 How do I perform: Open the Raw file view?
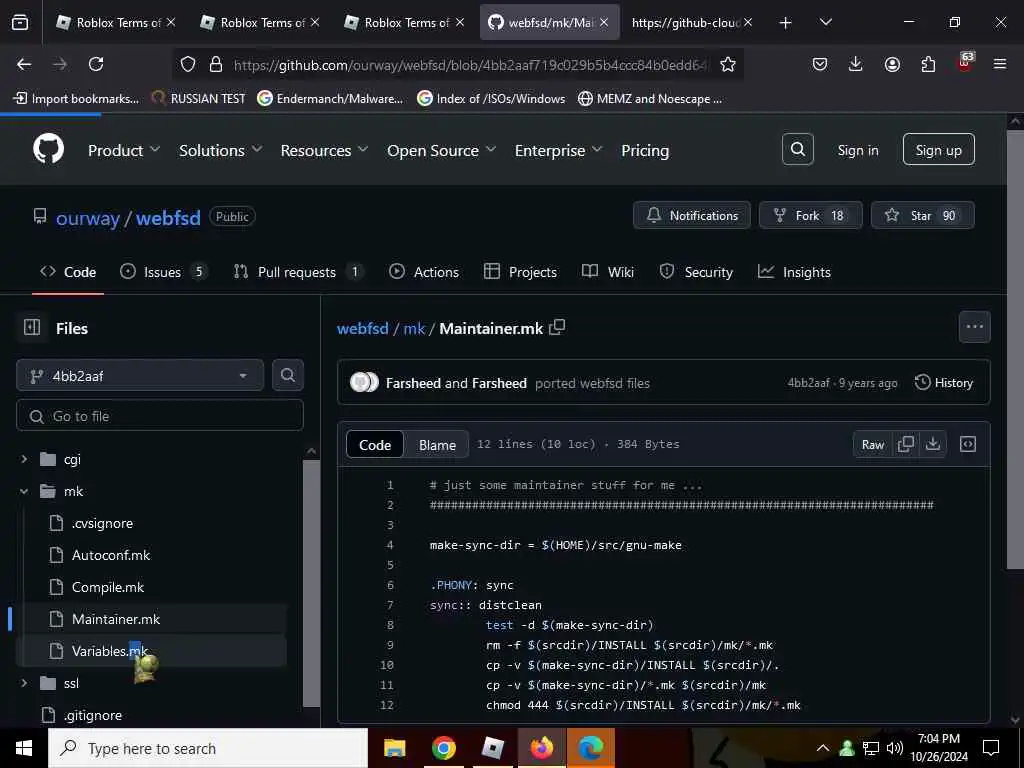click(872, 444)
